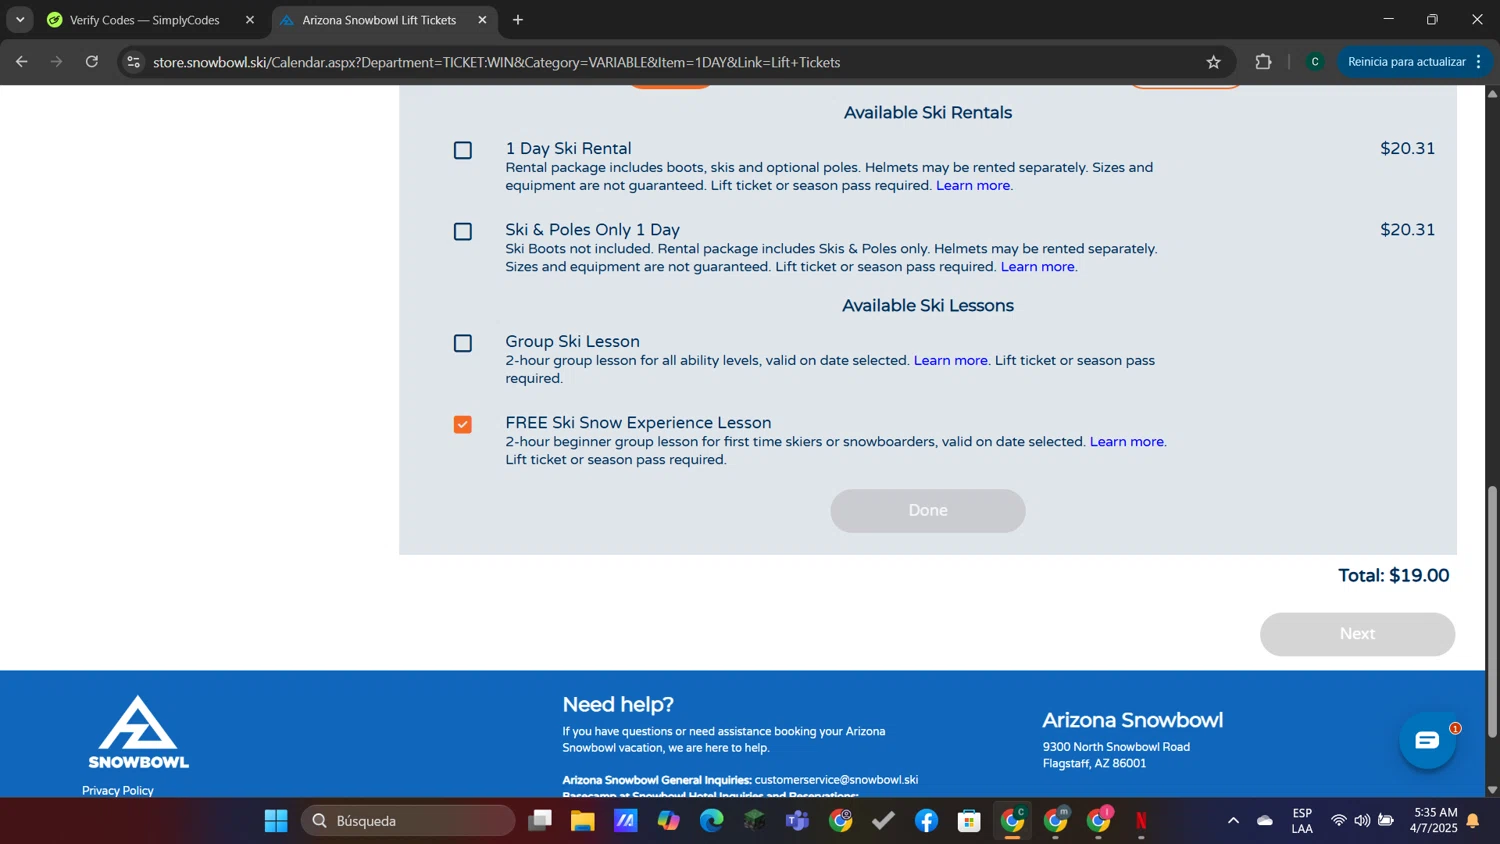Open notifications bell in tray
This screenshot has height=844, width=1500.
(x=1473, y=821)
